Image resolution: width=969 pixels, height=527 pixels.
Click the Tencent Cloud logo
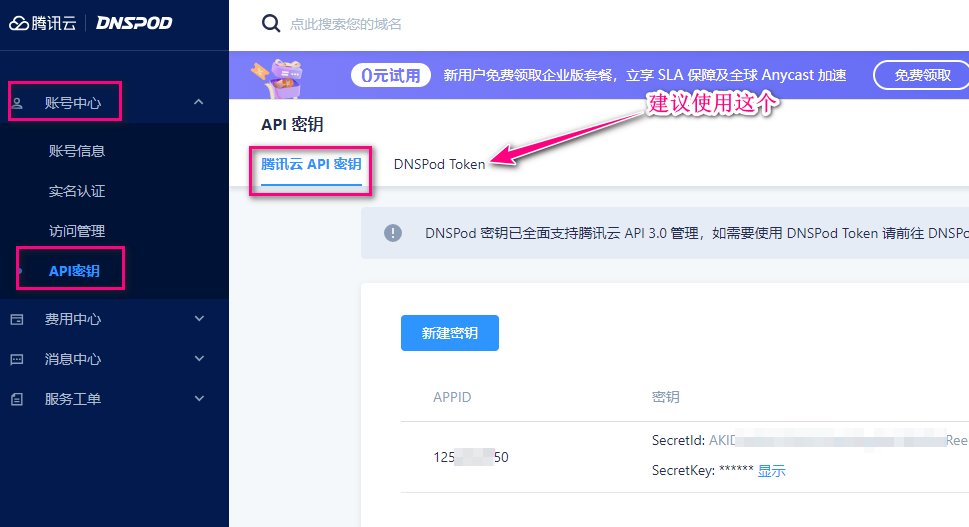coord(43,23)
